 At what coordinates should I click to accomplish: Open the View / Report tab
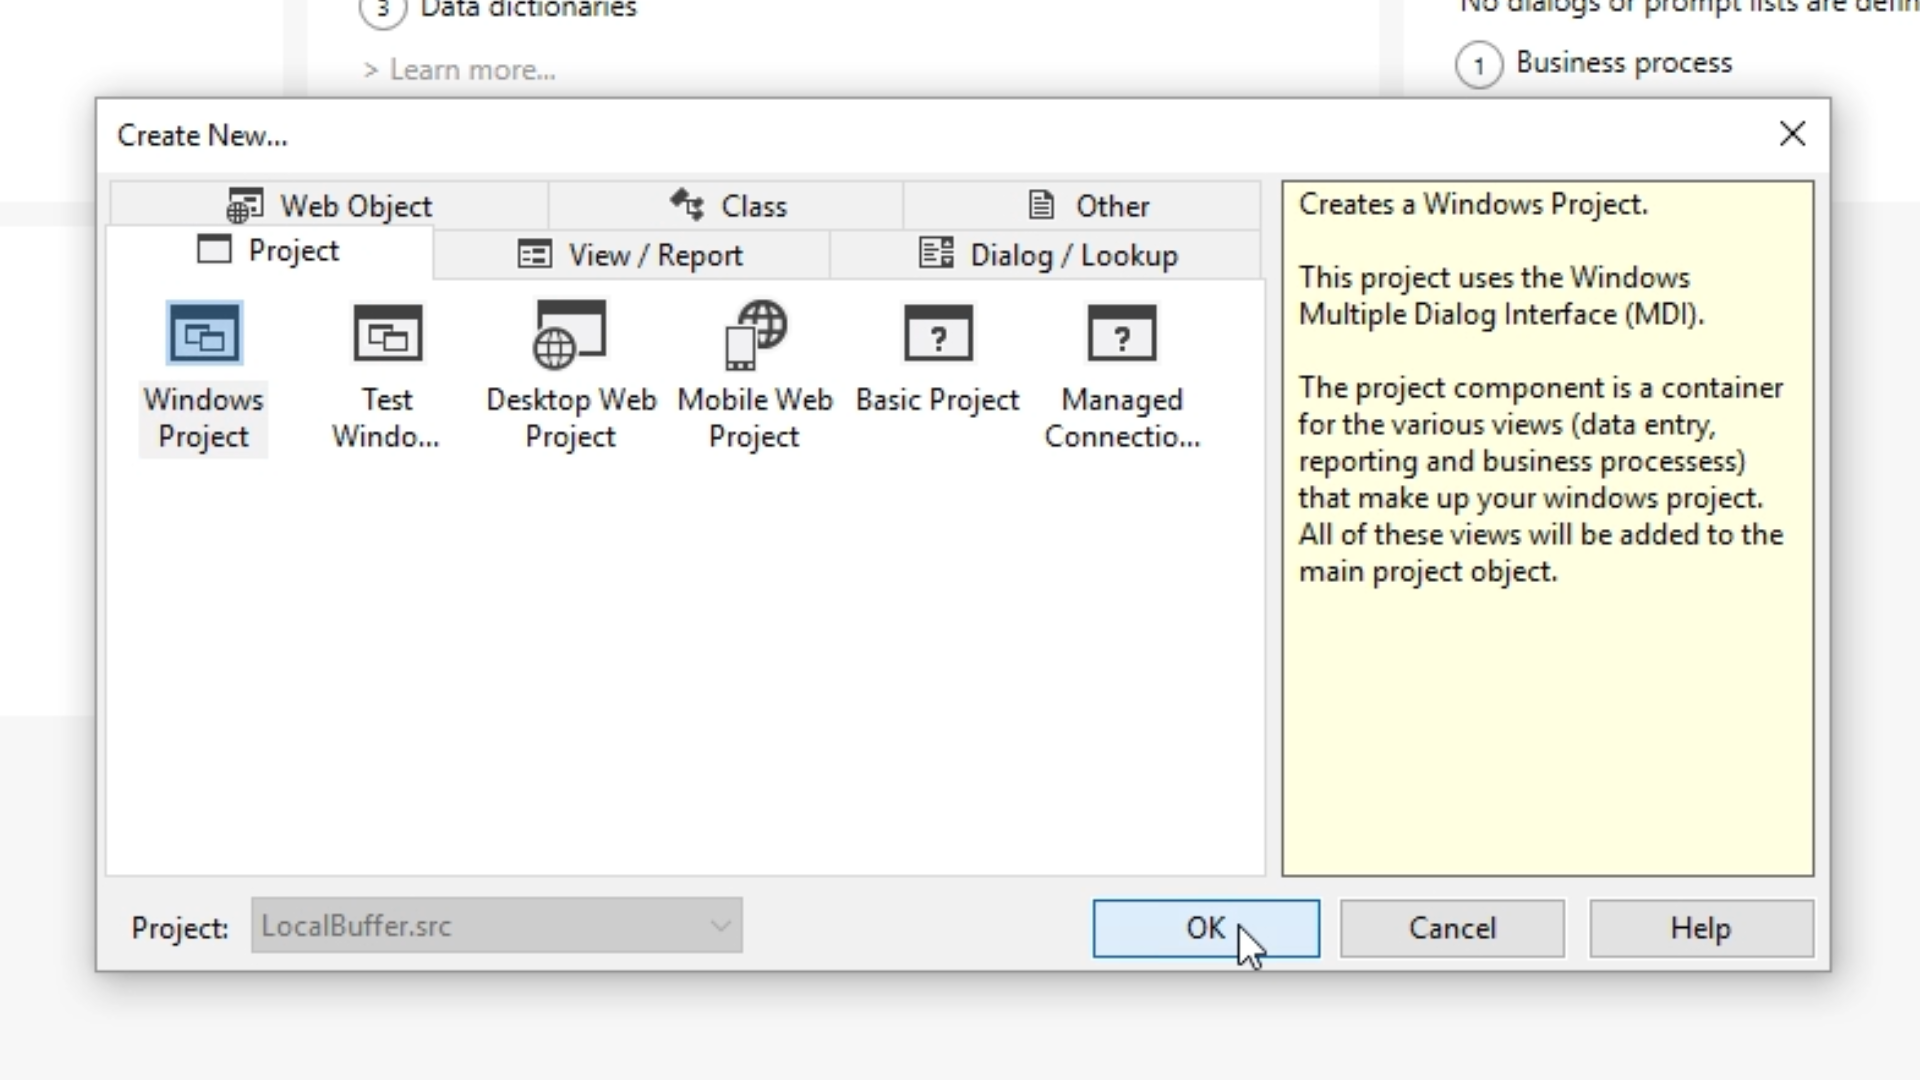(631, 255)
